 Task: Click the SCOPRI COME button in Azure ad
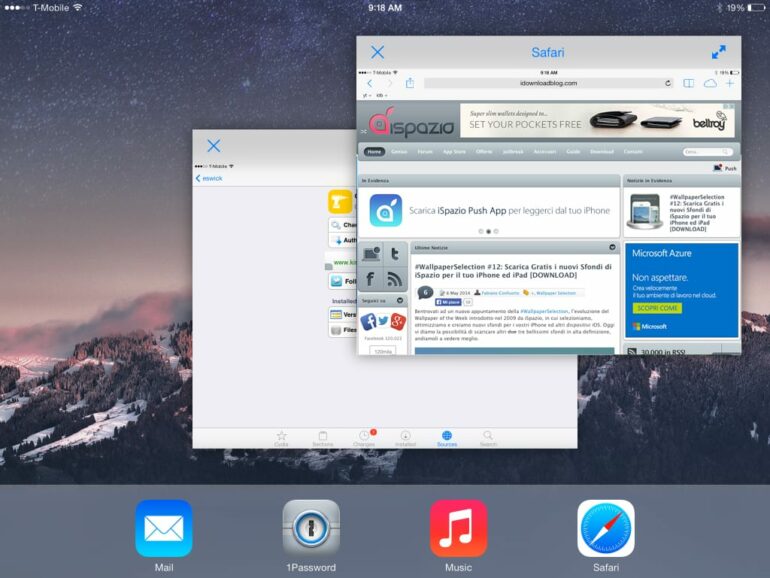pyautogui.click(x=655, y=308)
